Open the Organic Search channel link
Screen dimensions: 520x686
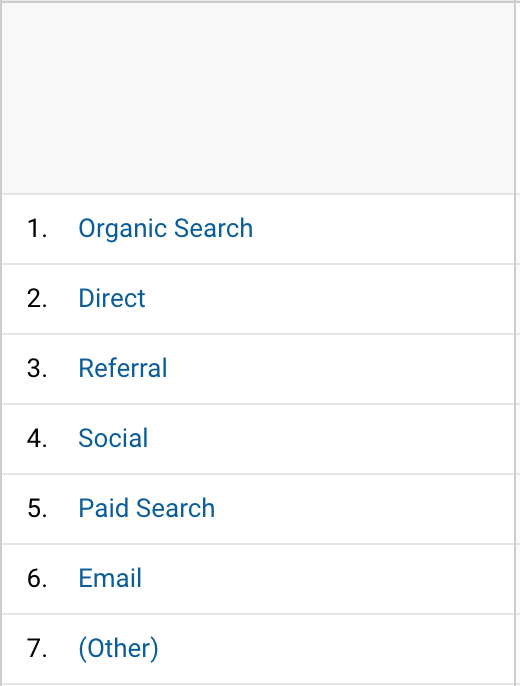pyautogui.click(x=165, y=229)
